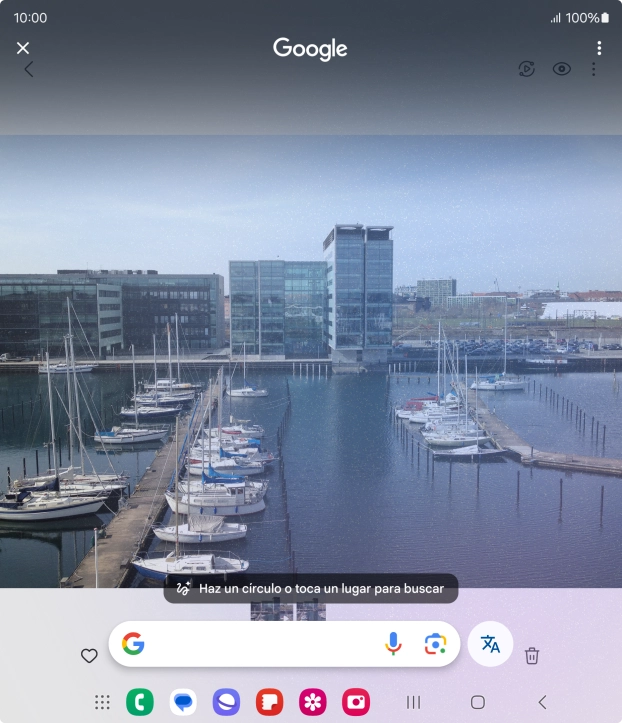The height and width of the screenshot is (723, 622).
Task: Open the all apps grid drawer
Action: click(x=102, y=702)
